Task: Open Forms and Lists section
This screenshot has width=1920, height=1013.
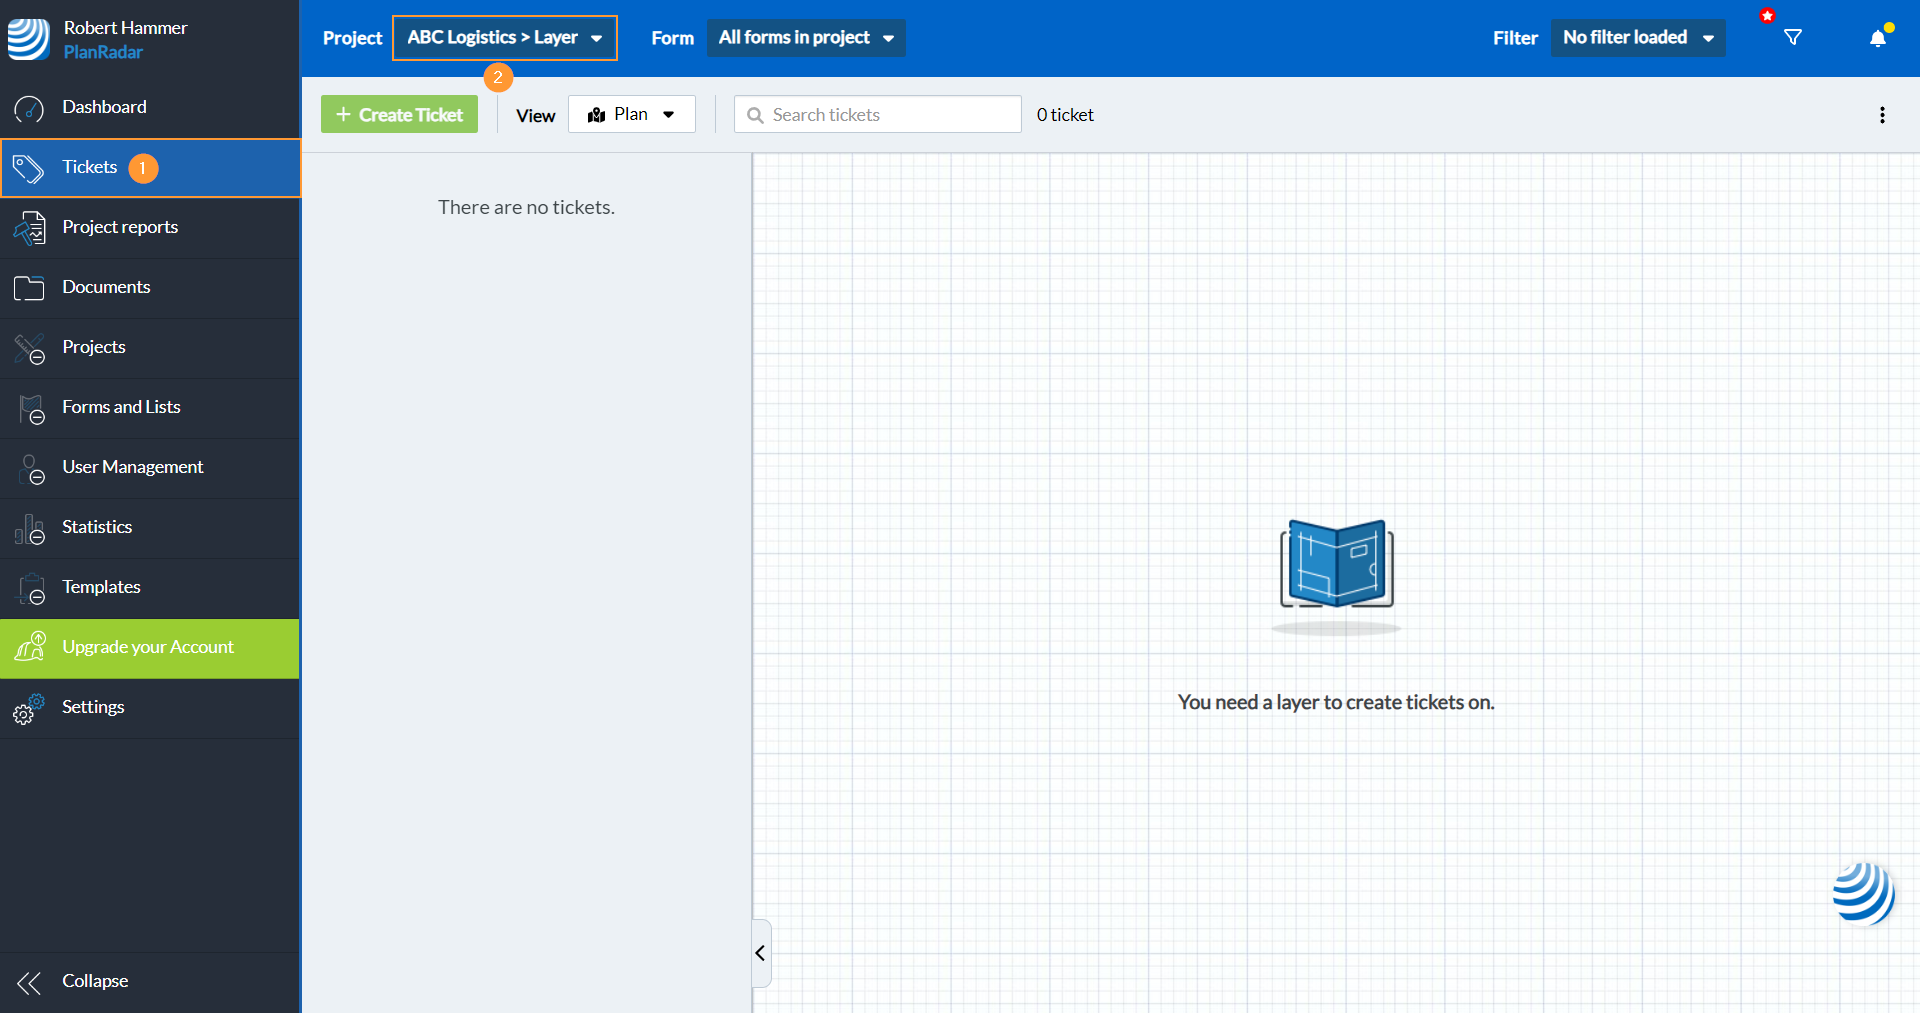Action: 121,408
